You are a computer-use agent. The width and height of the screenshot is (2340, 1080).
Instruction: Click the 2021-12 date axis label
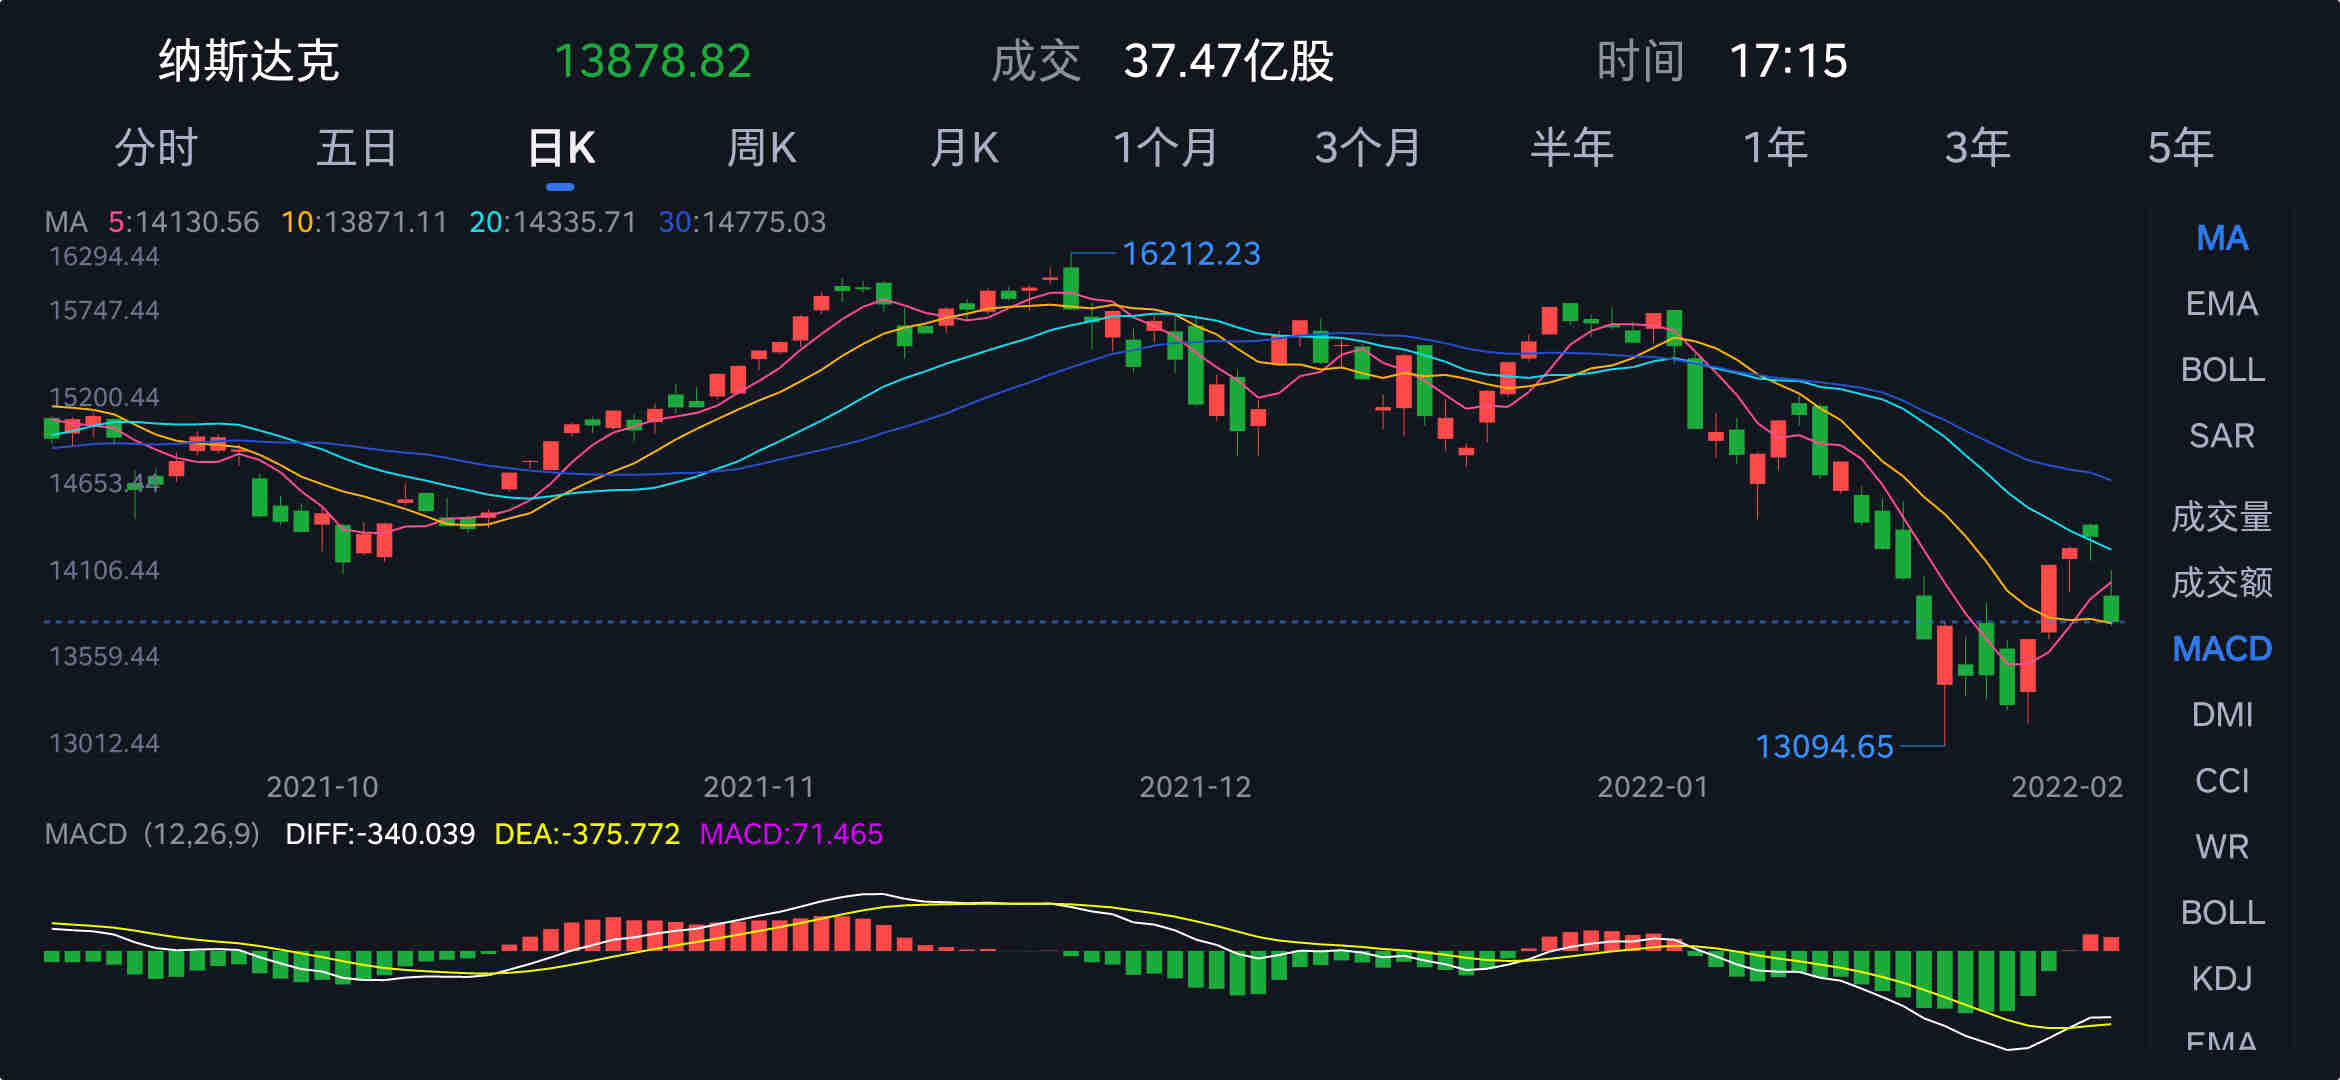1195,787
